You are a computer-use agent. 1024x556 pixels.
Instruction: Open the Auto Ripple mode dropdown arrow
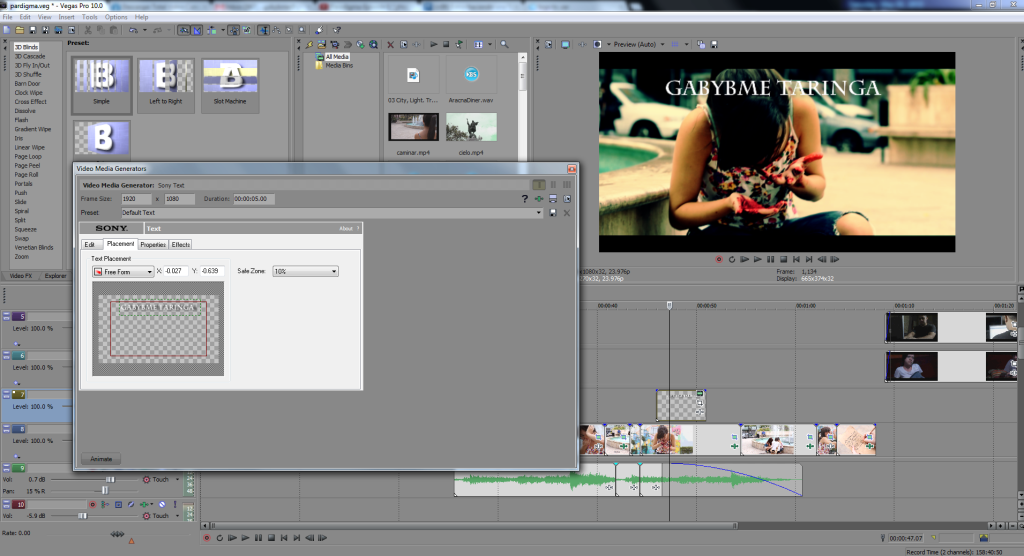pyautogui.click(x=223, y=30)
